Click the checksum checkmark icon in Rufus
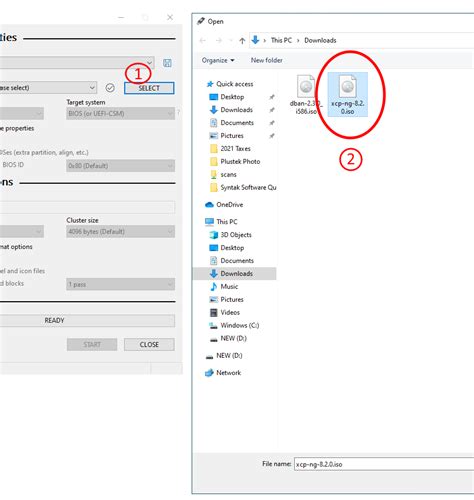474x500 pixels. click(x=110, y=88)
